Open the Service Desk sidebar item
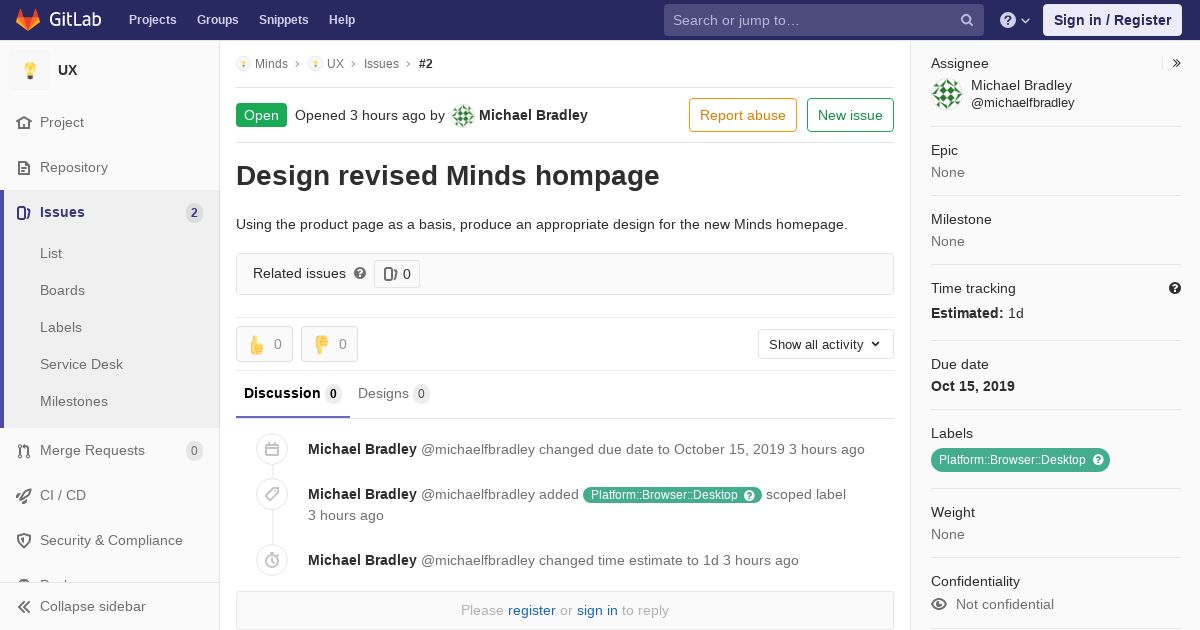Viewport: 1200px width, 630px height. tap(81, 364)
